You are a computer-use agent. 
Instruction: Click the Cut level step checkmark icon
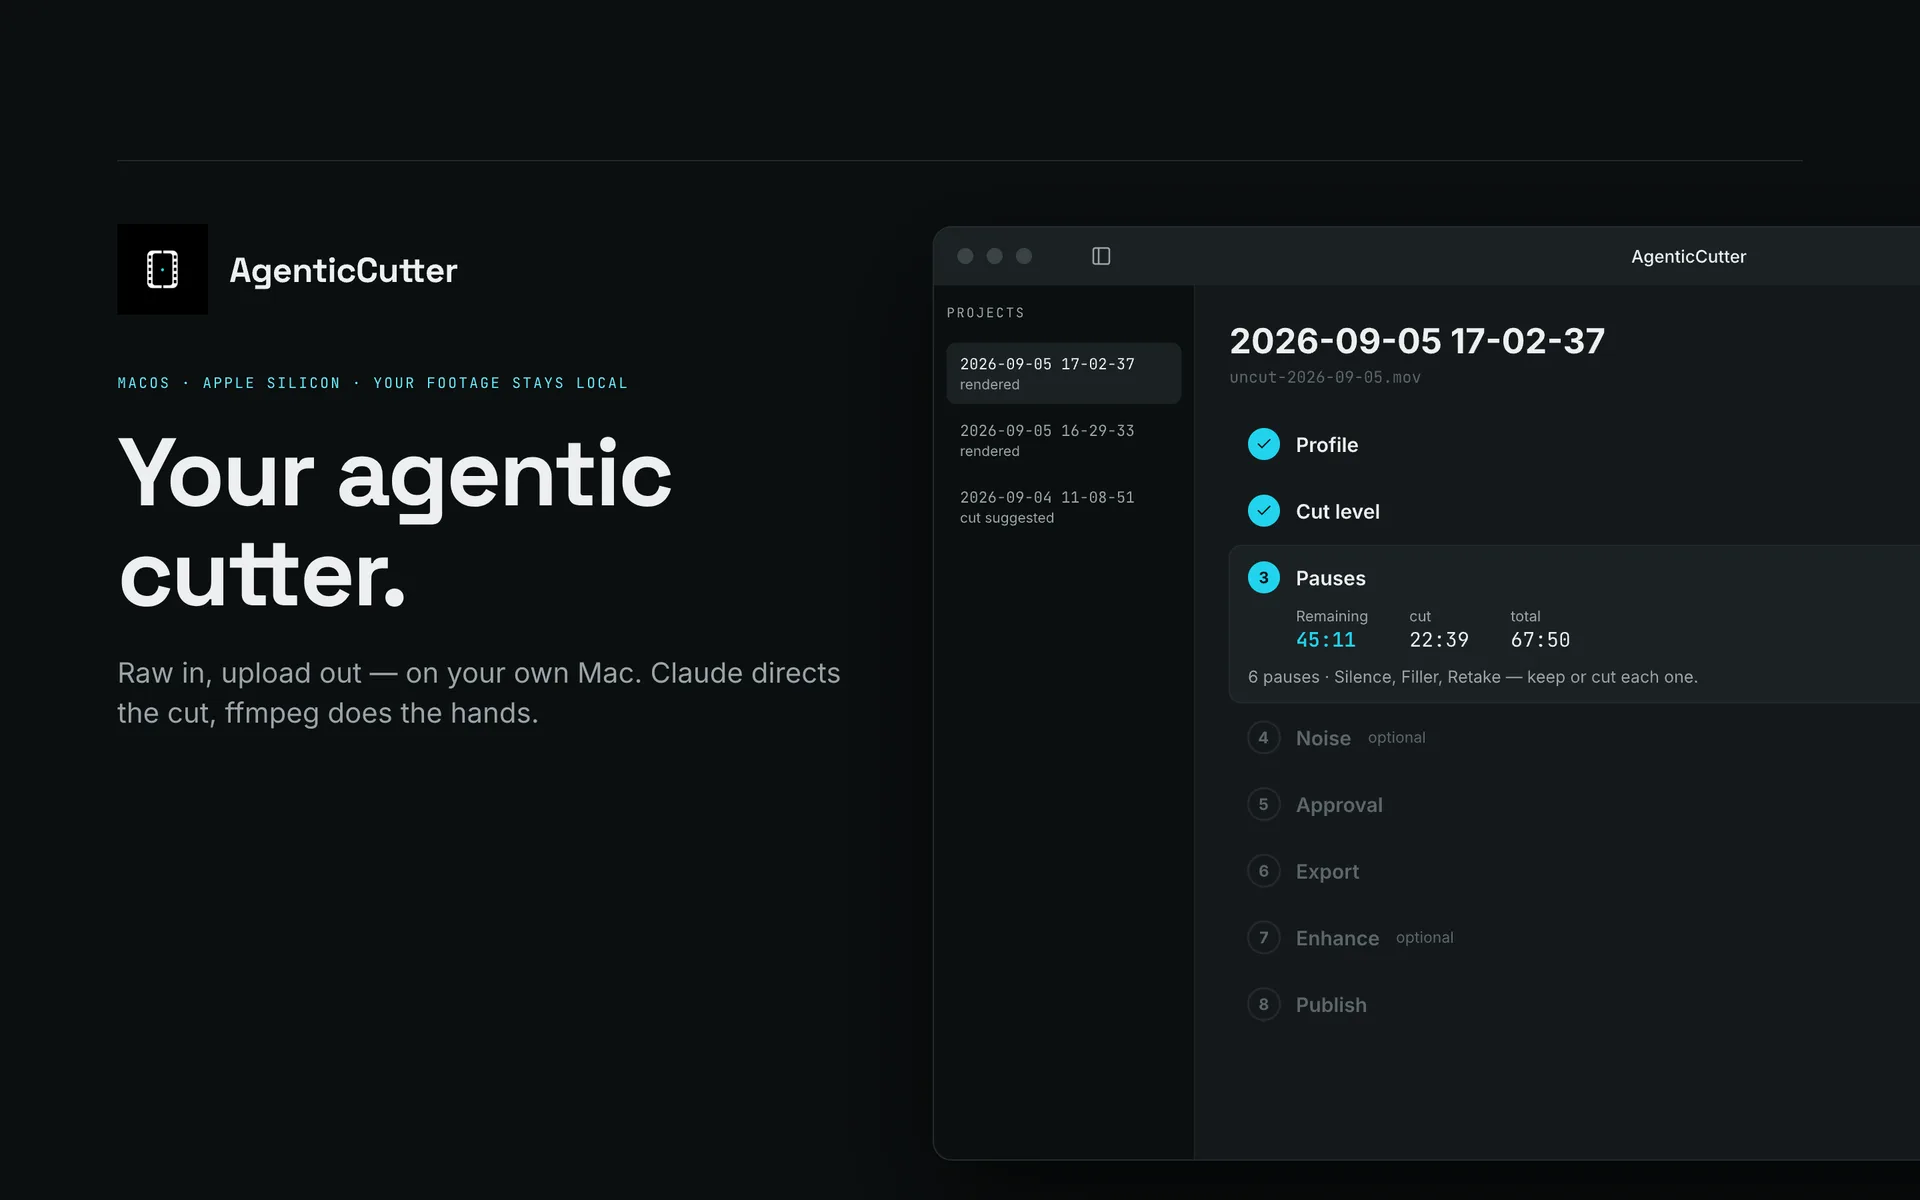point(1263,511)
